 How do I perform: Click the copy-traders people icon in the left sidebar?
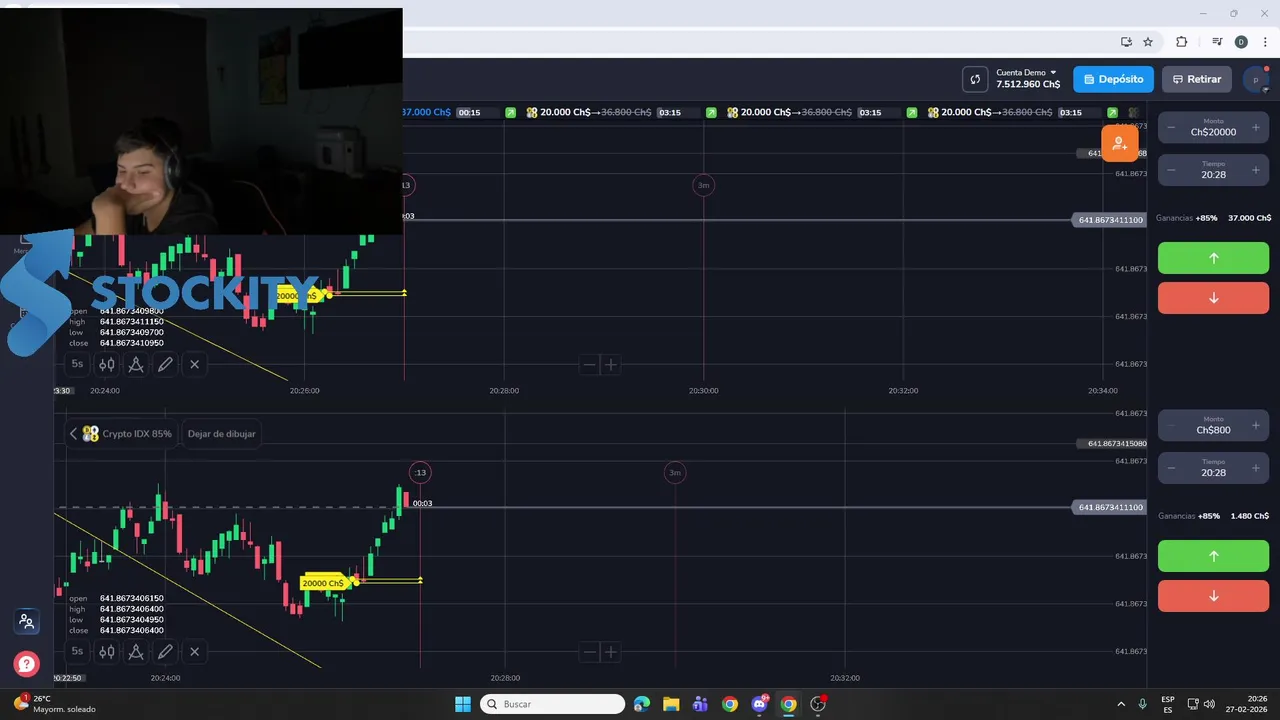[26, 621]
